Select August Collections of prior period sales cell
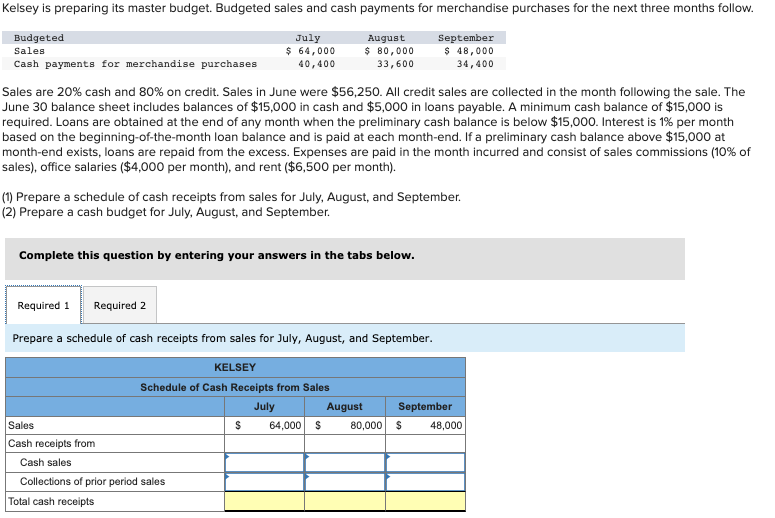The image size is (775, 518). click(x=345, y=482)
